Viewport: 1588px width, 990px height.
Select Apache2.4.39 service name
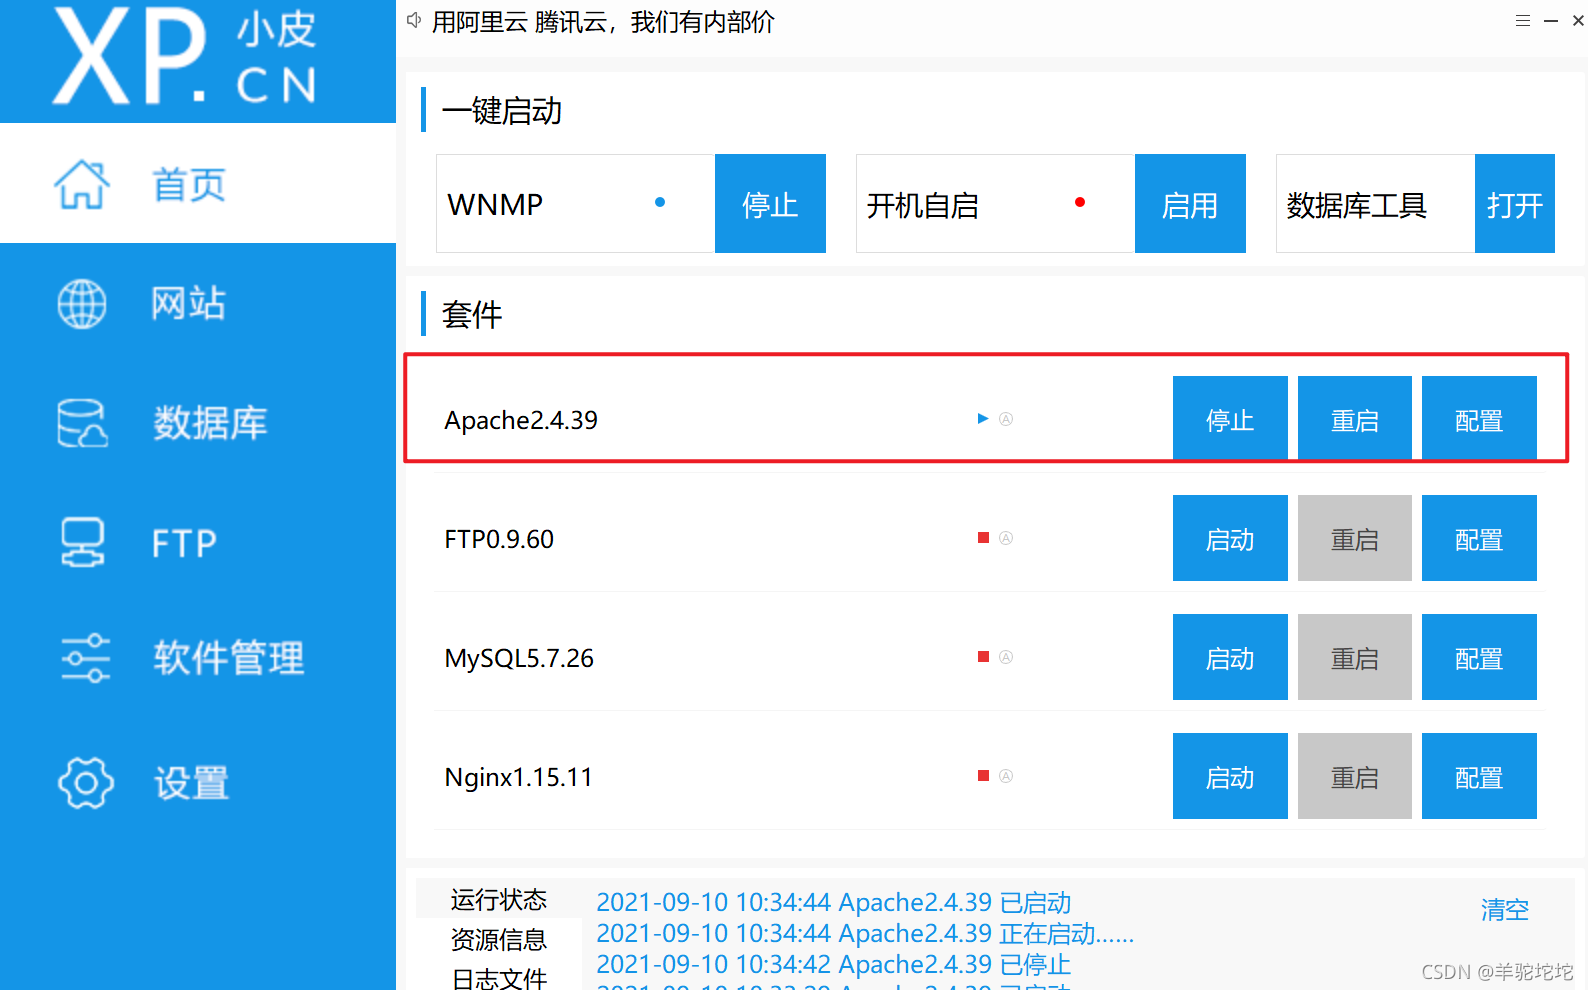[x=521, y=420]
